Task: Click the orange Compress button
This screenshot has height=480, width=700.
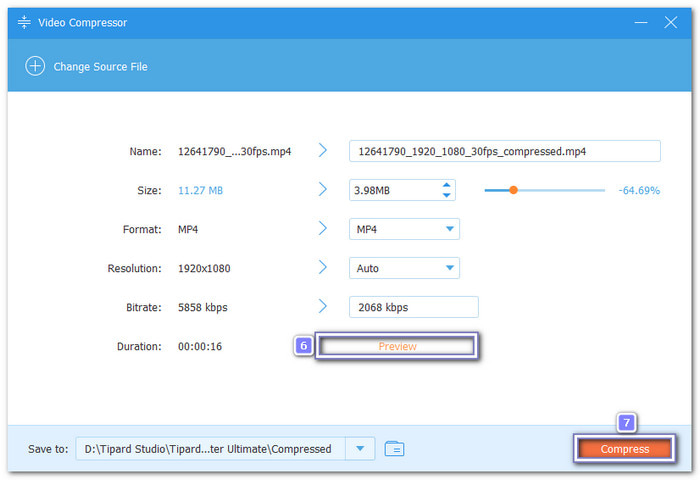Action: (x=625, y=449)
